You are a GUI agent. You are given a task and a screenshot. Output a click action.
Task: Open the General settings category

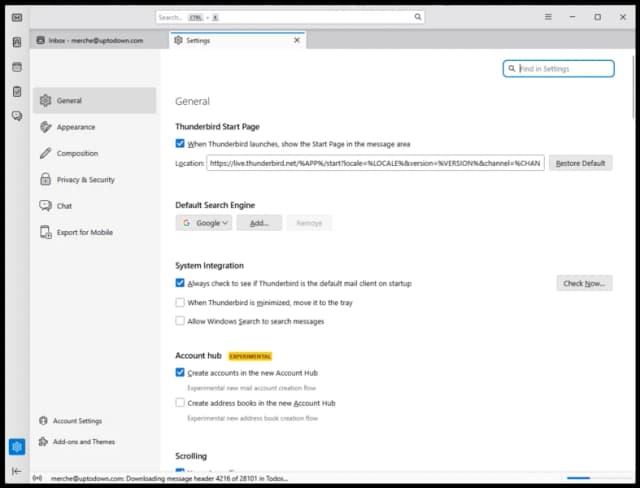[95, 100]
